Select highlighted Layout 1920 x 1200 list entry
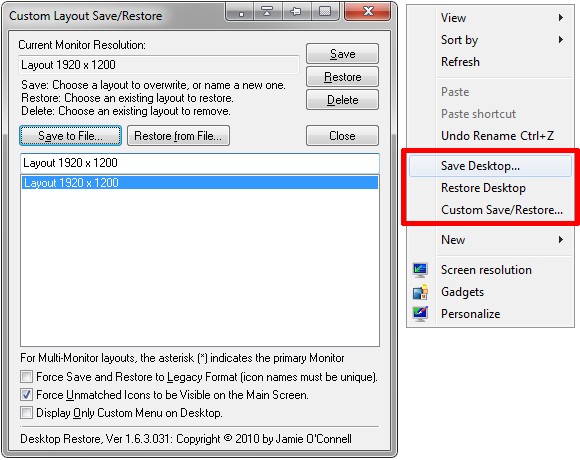The height and width of the screenshot is (460, 580). click(x=200, y=183)
